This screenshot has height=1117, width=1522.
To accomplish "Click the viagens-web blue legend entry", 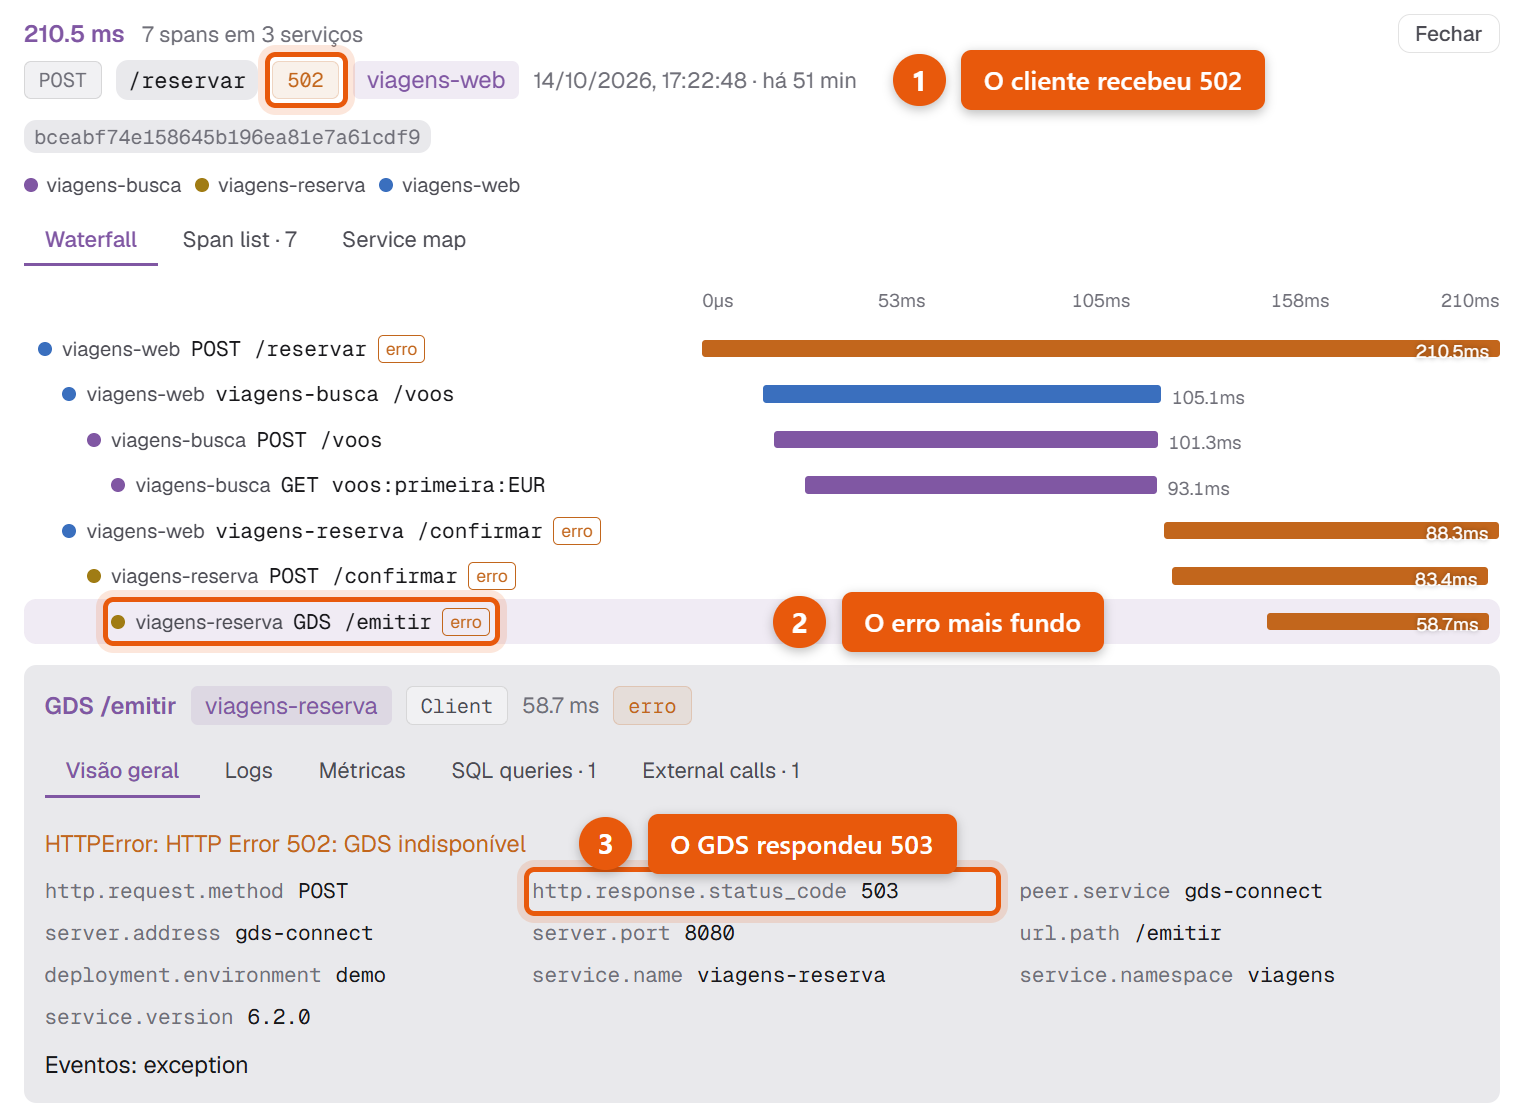I will 450,185.
